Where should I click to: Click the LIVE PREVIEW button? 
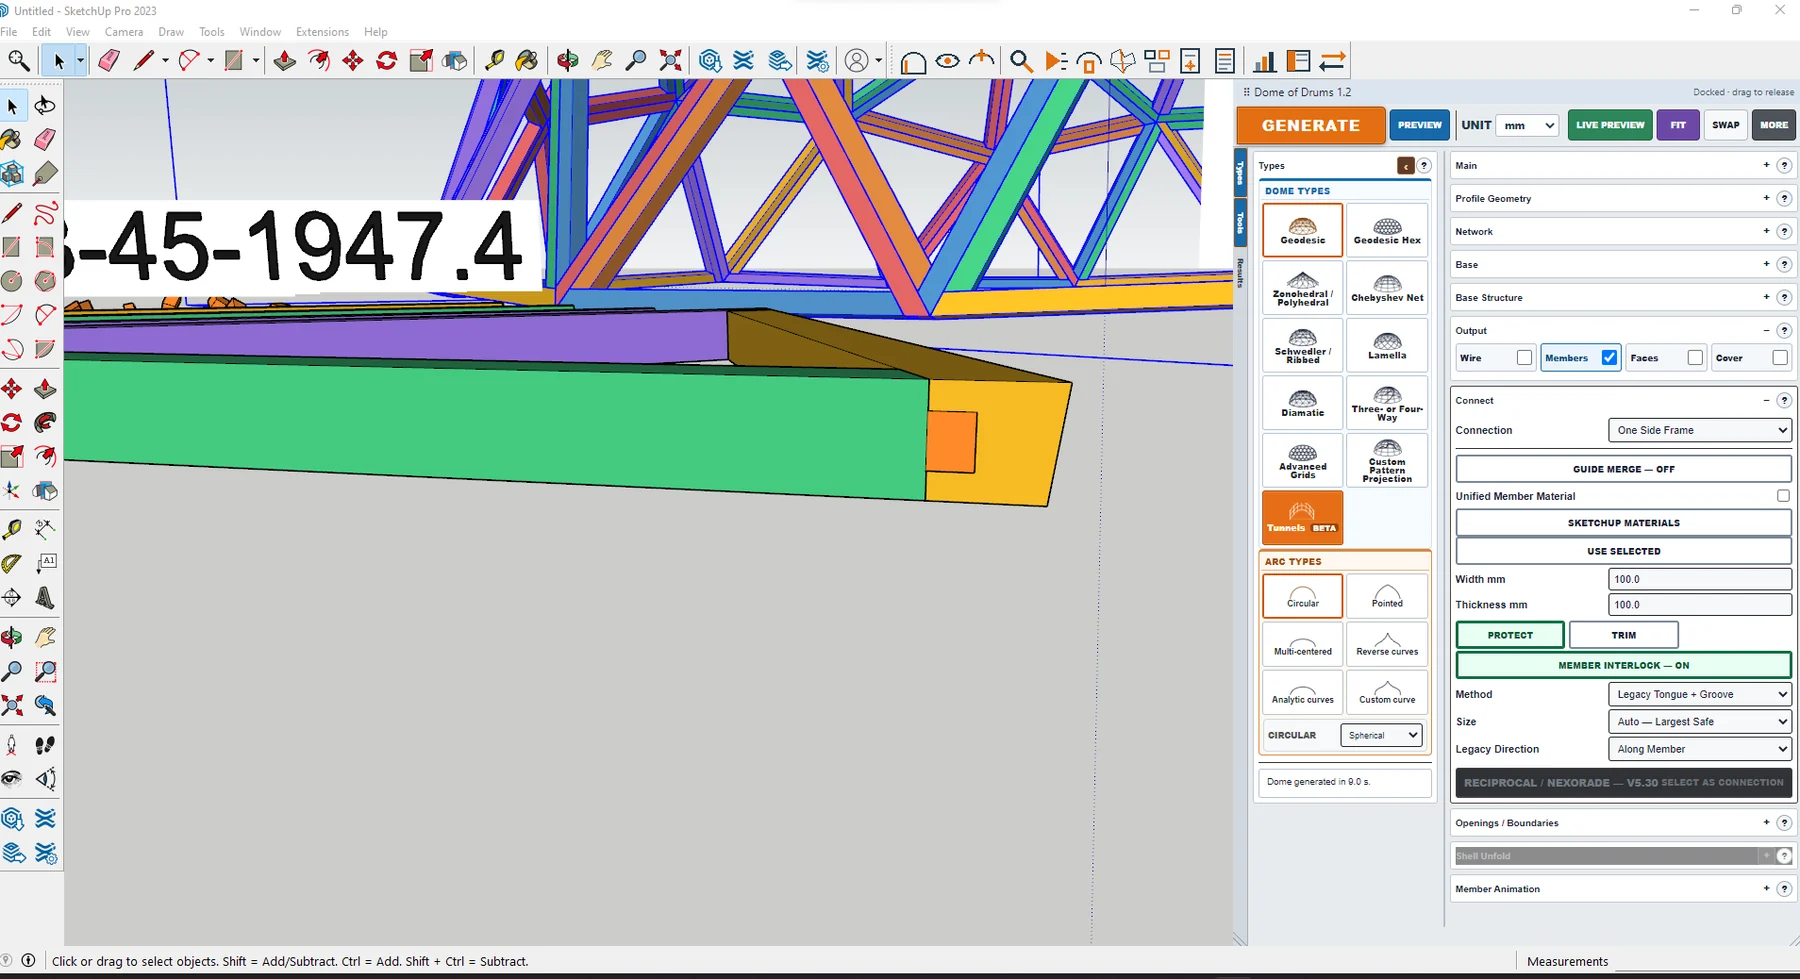pos(1610,125)
